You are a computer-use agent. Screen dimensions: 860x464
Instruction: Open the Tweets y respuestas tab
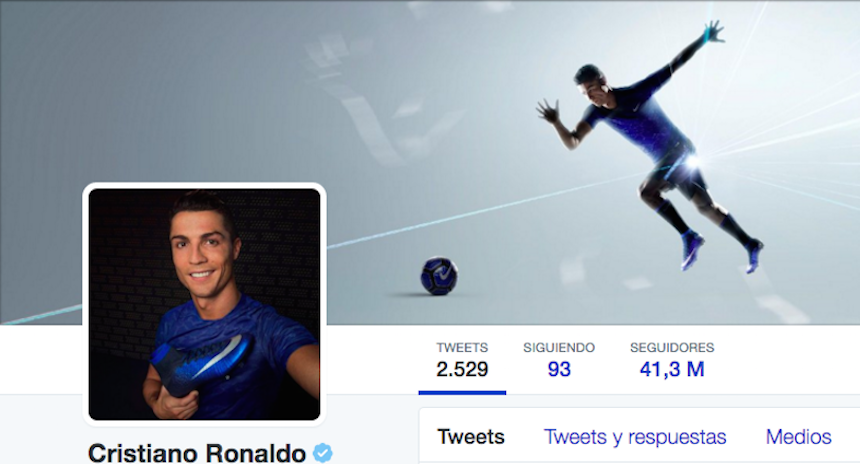[635, 437]
